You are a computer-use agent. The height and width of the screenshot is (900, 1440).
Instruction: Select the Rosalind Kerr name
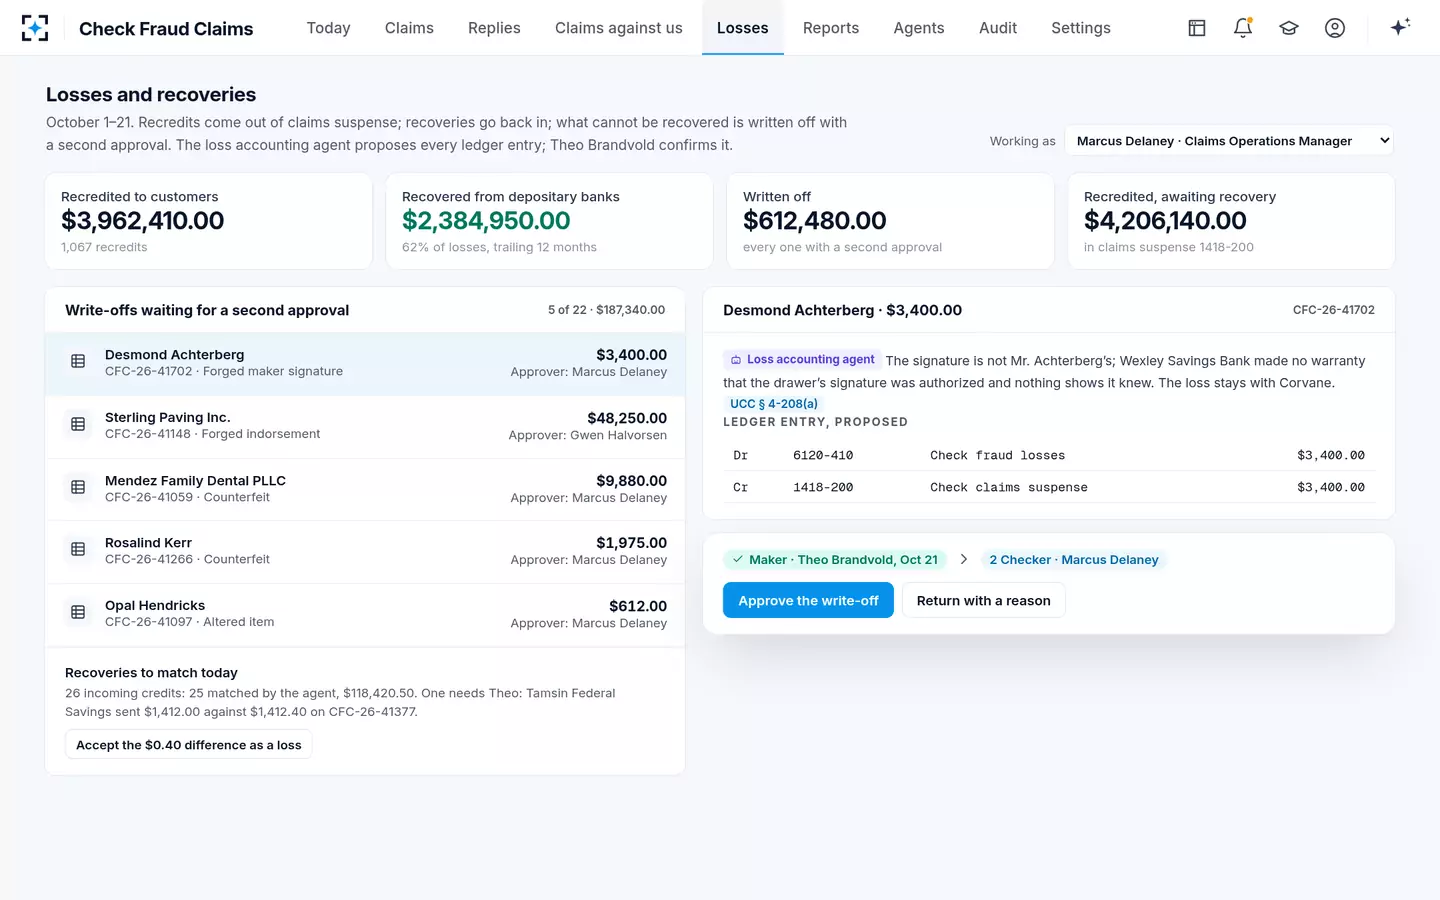(148, 543)
